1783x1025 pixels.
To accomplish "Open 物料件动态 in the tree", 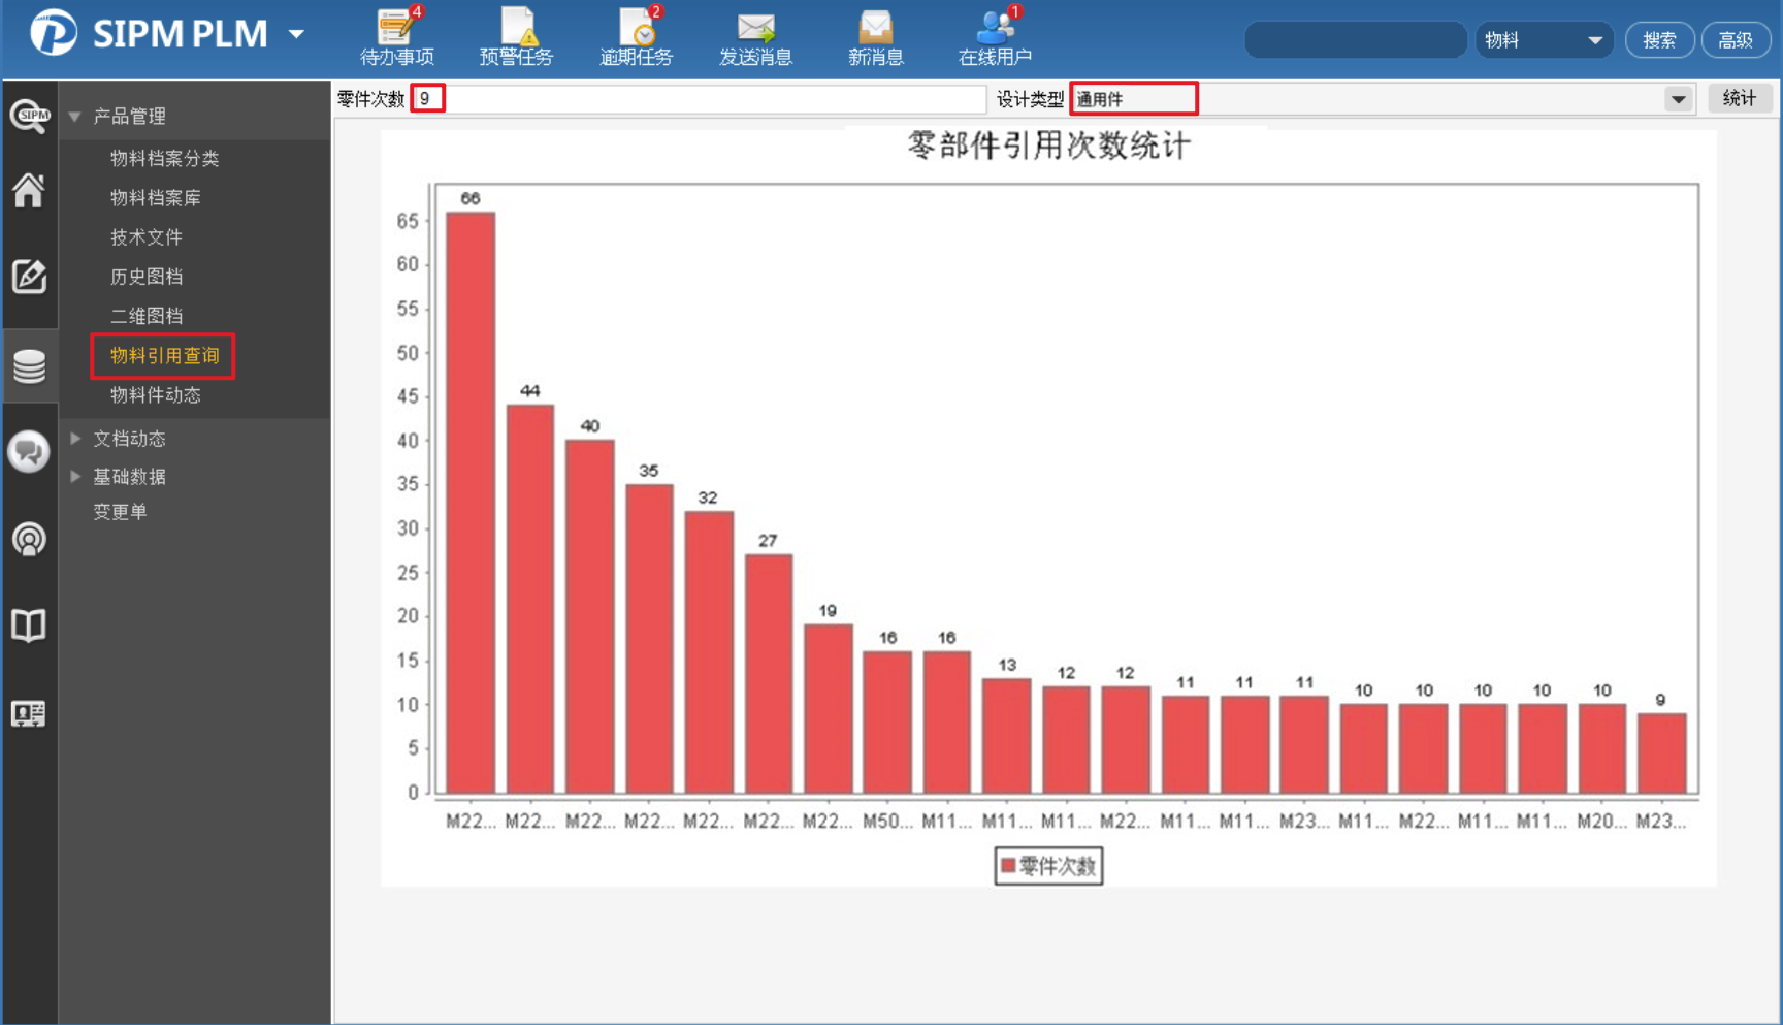I will point(155,395).
